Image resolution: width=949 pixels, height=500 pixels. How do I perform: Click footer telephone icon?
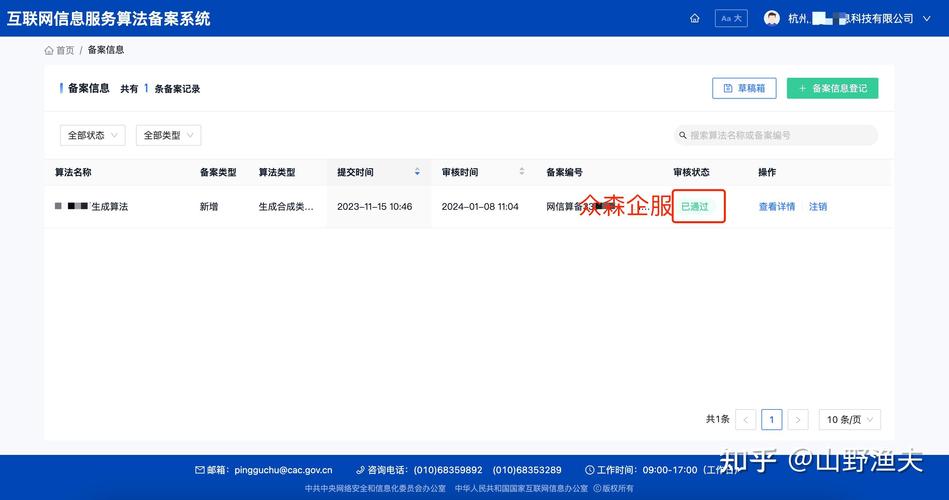[360, 470]
